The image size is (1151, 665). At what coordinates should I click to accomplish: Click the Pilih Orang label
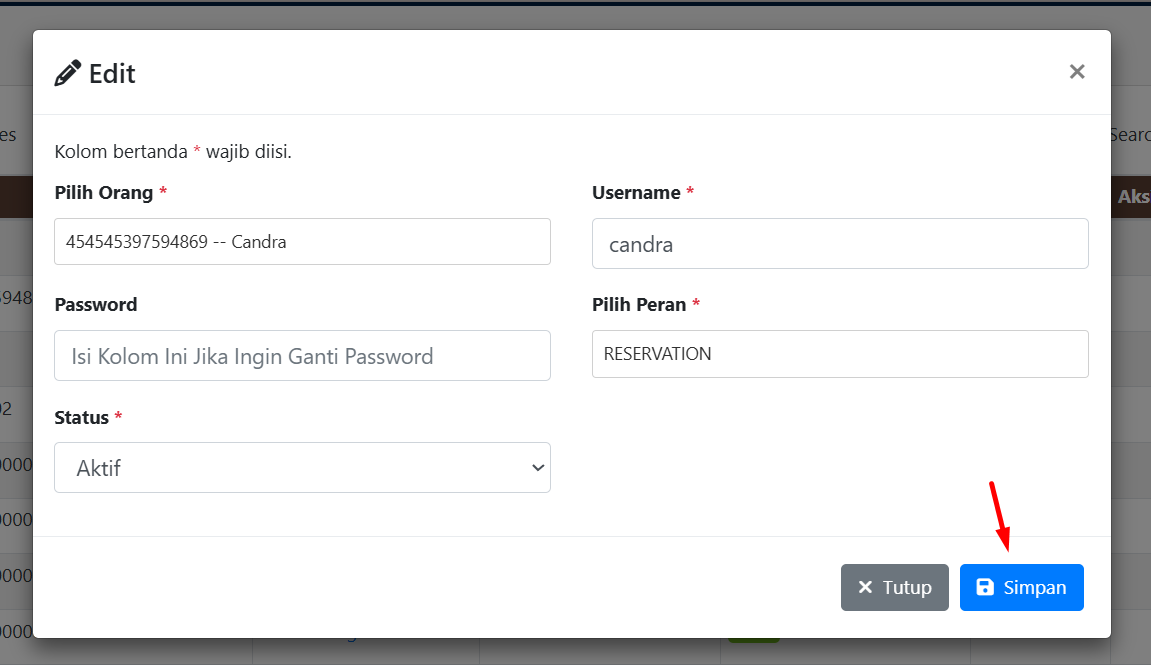click(104, 193)
